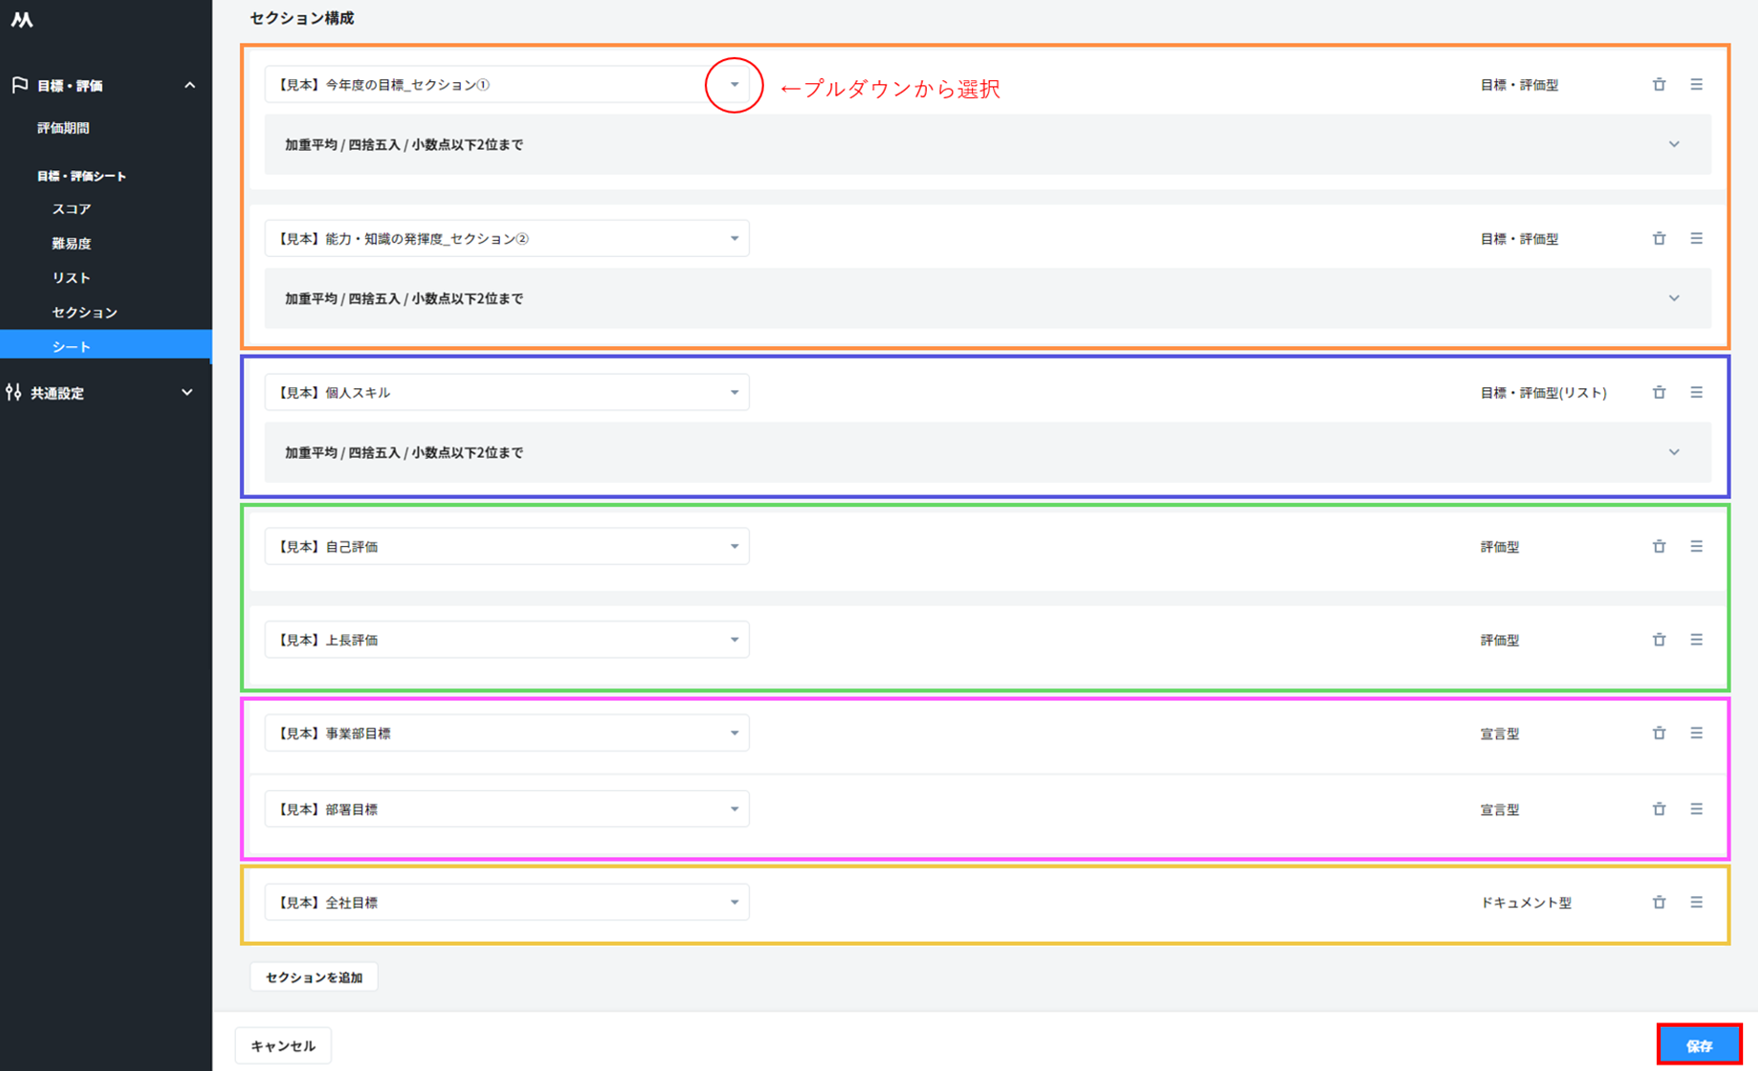Go to セクション in sidebar
1758x1071 pixels.
point(85,313)
